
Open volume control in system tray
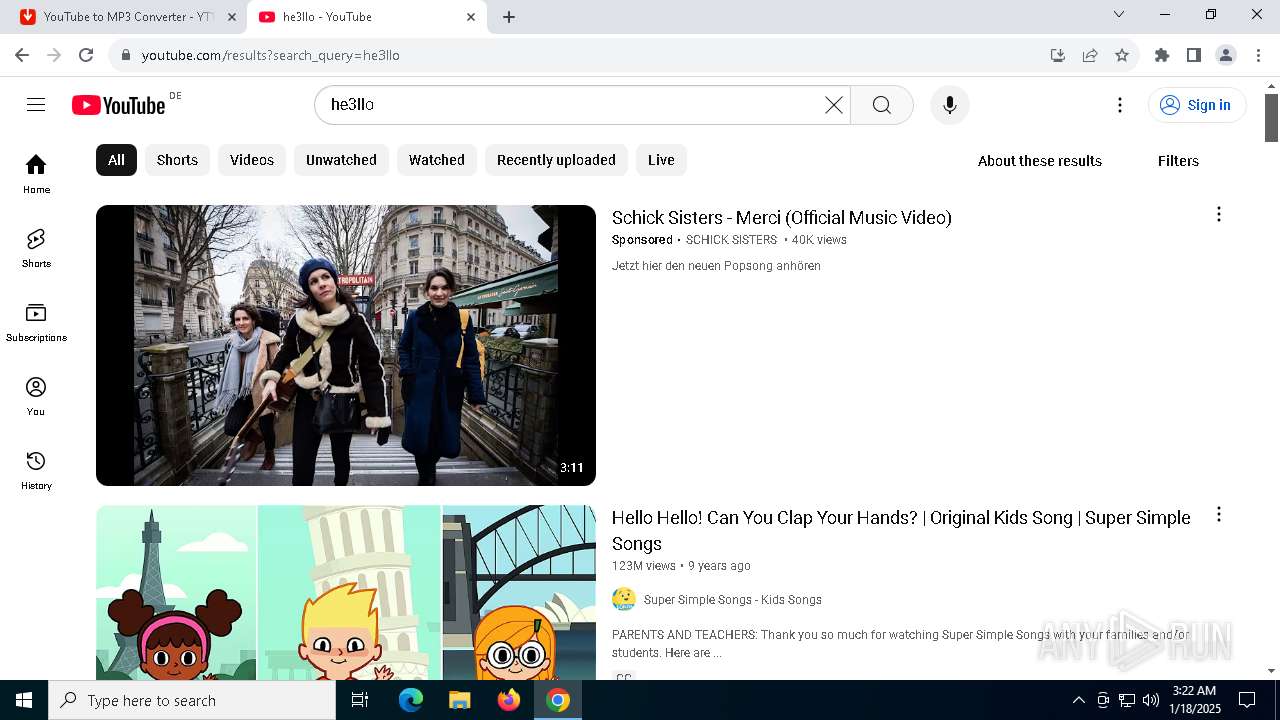tap(1151, 700)
